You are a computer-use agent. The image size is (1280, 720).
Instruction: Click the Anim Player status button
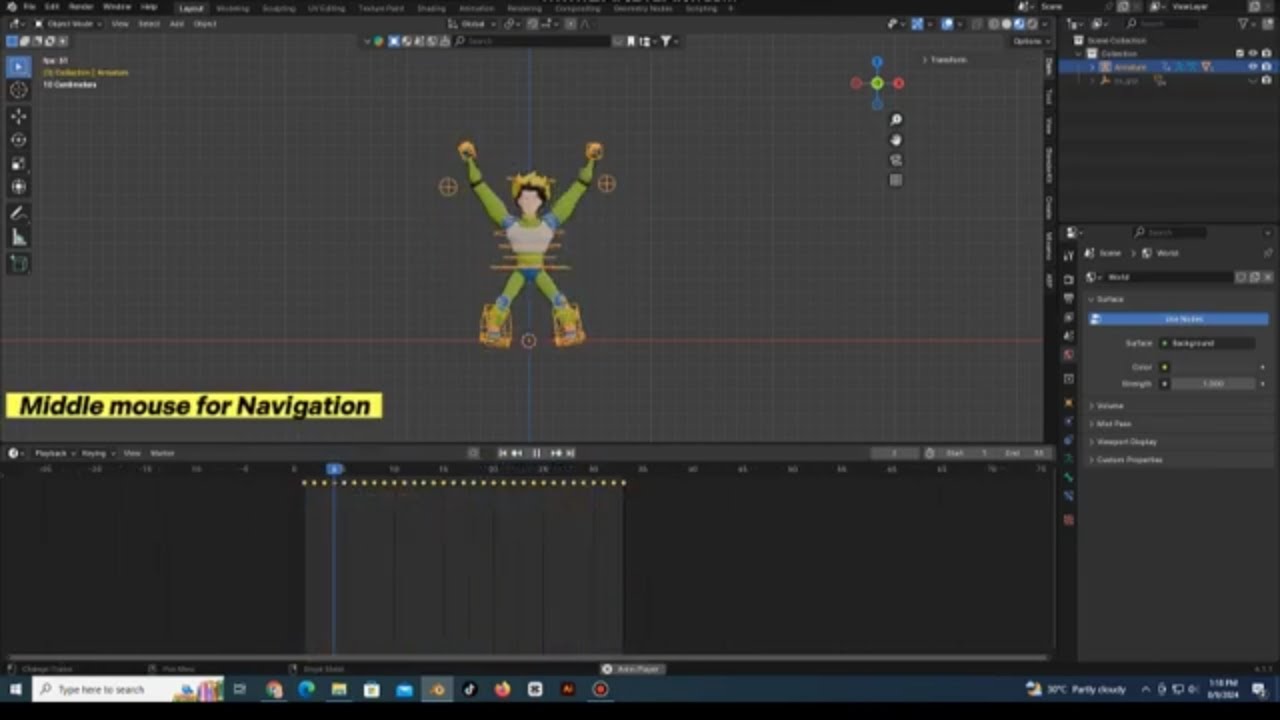click(x=632, y=669)
